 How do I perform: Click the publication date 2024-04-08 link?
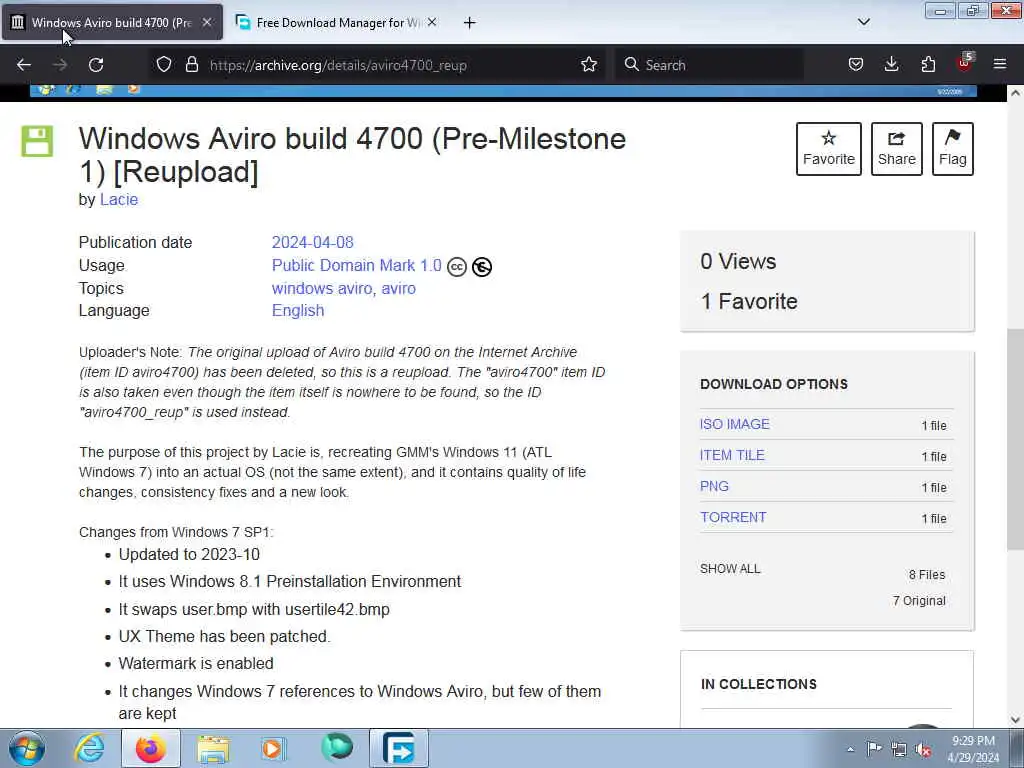(312, 242)
